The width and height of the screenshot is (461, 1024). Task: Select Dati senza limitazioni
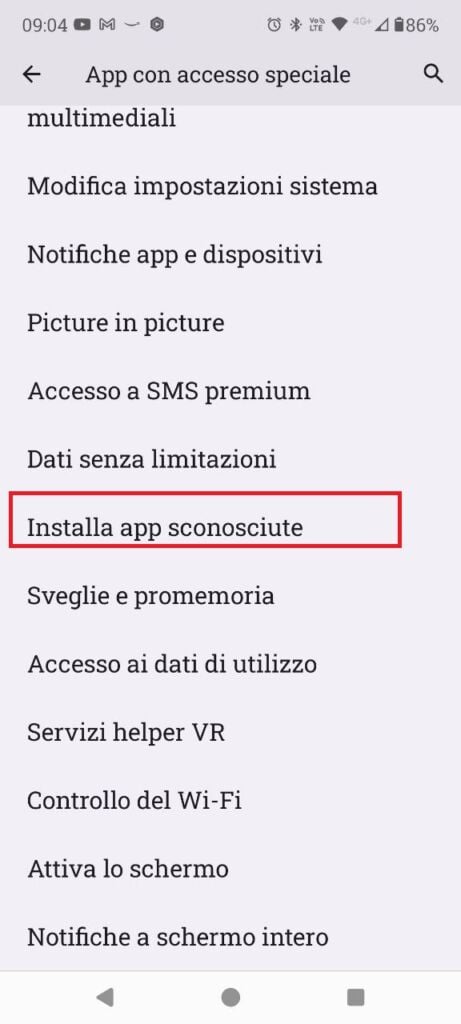click(x=230, y=459)
